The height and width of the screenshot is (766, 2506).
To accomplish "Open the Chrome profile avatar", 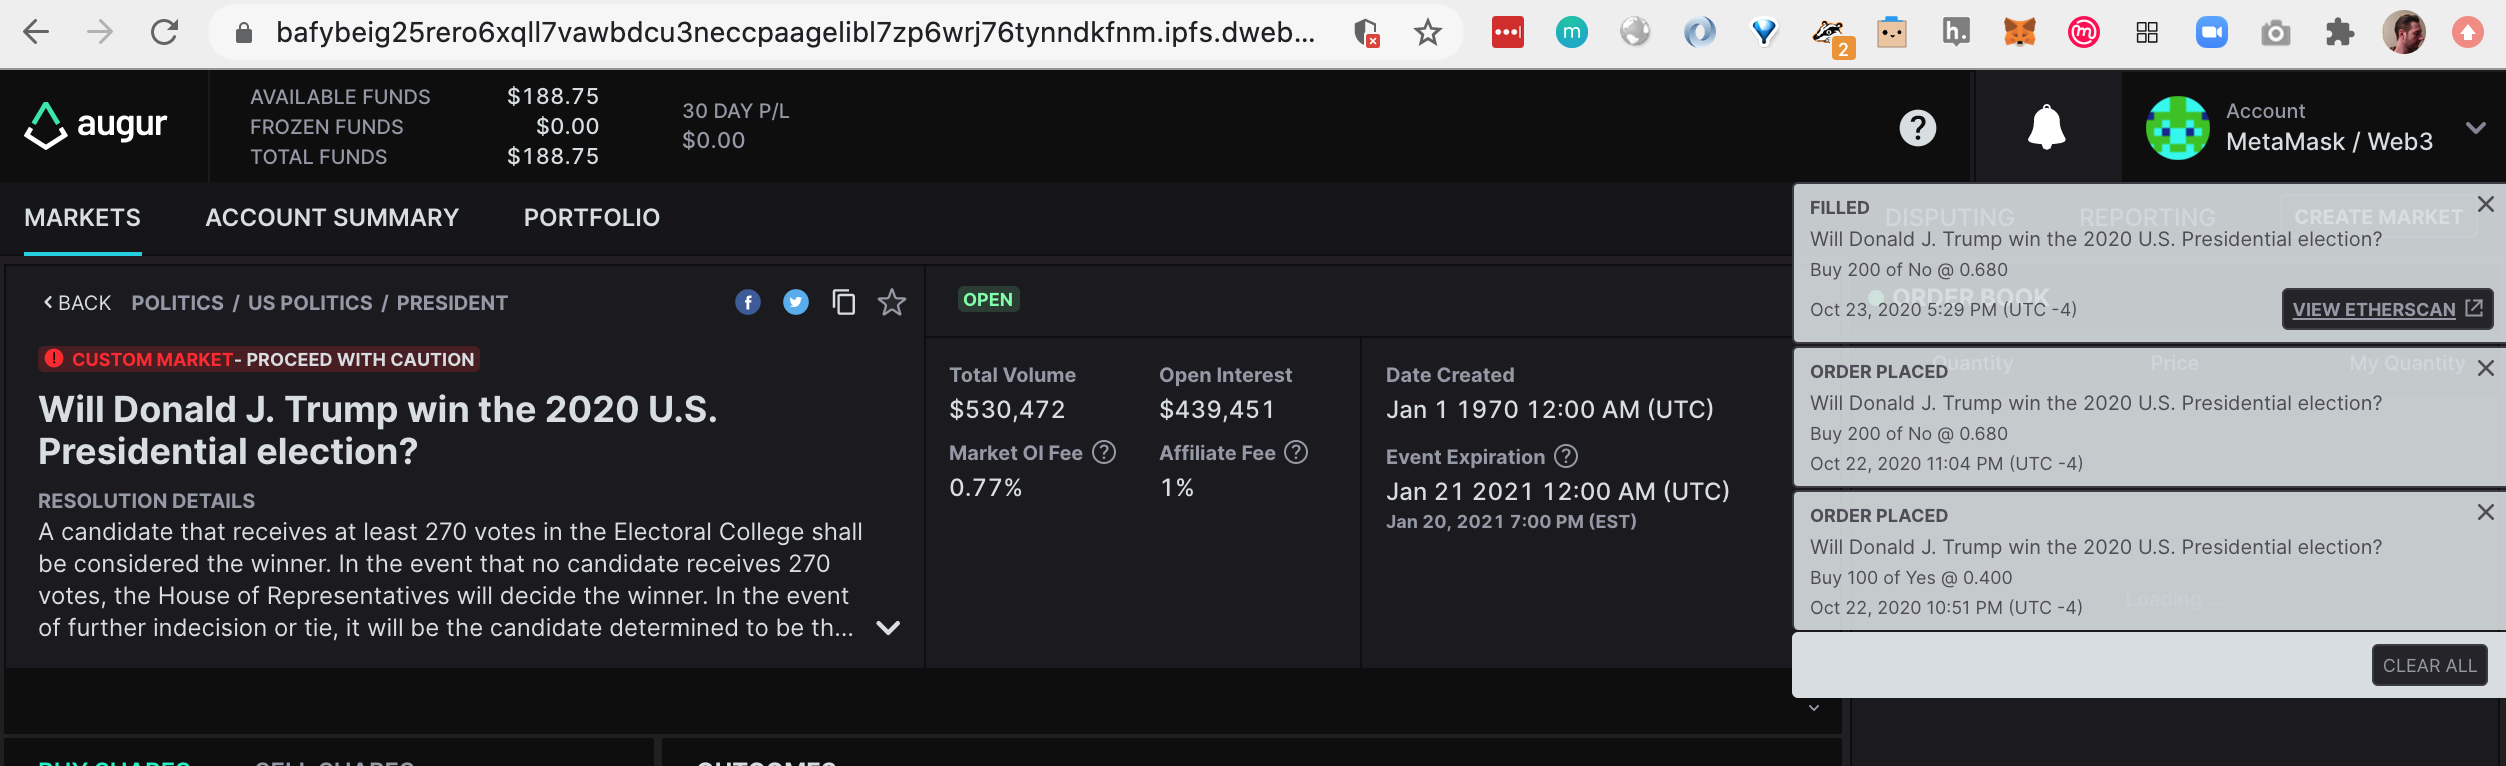I will click(2404, 32).
